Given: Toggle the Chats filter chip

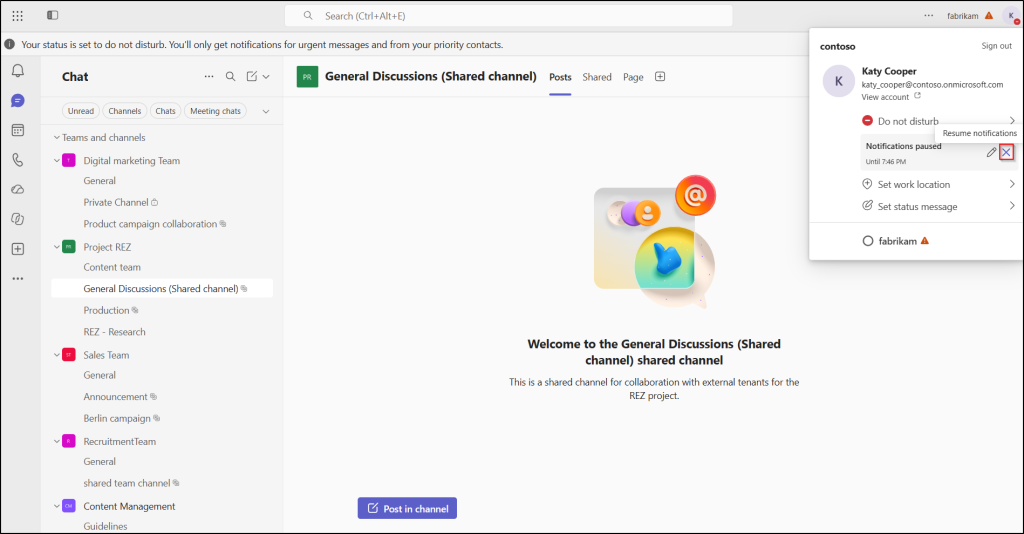Looking at the screenshot, I should 165,111.
